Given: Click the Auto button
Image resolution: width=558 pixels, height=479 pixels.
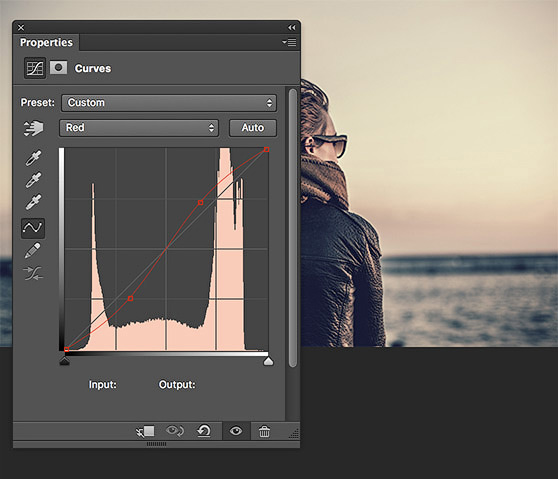Looking at the screenshot, I should (x=253, y=128).
